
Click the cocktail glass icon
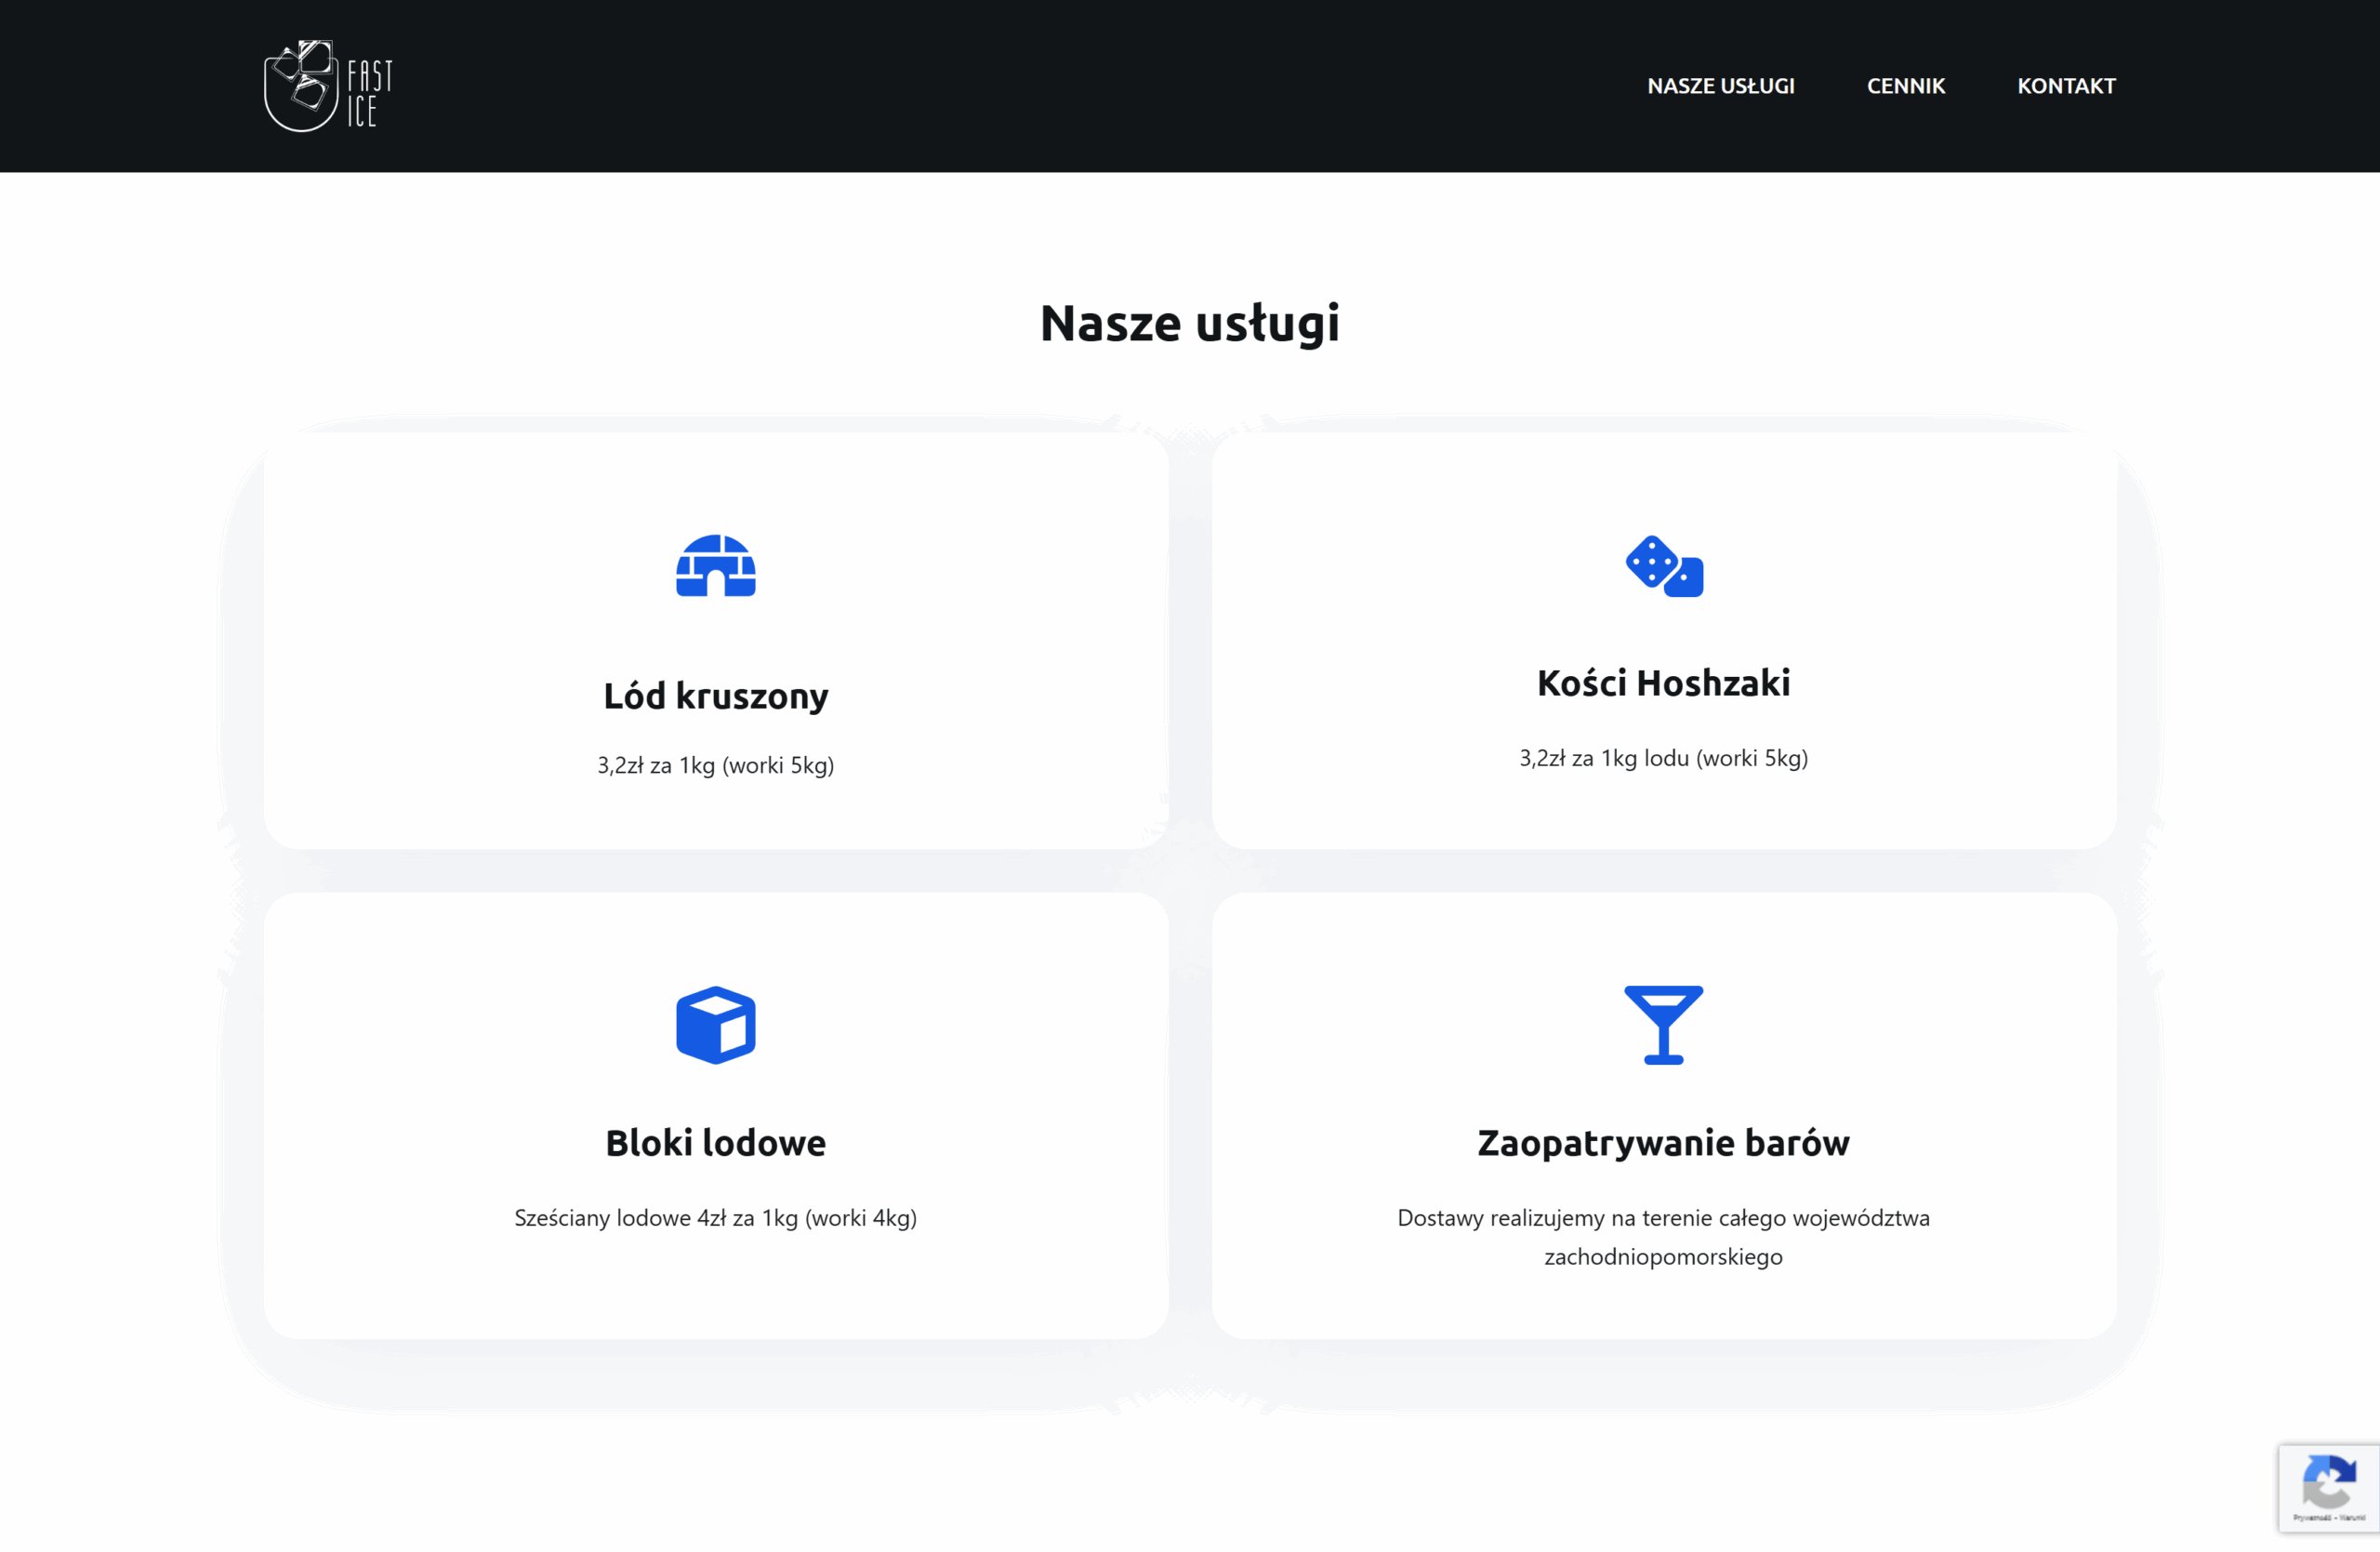point(1663,1025)
